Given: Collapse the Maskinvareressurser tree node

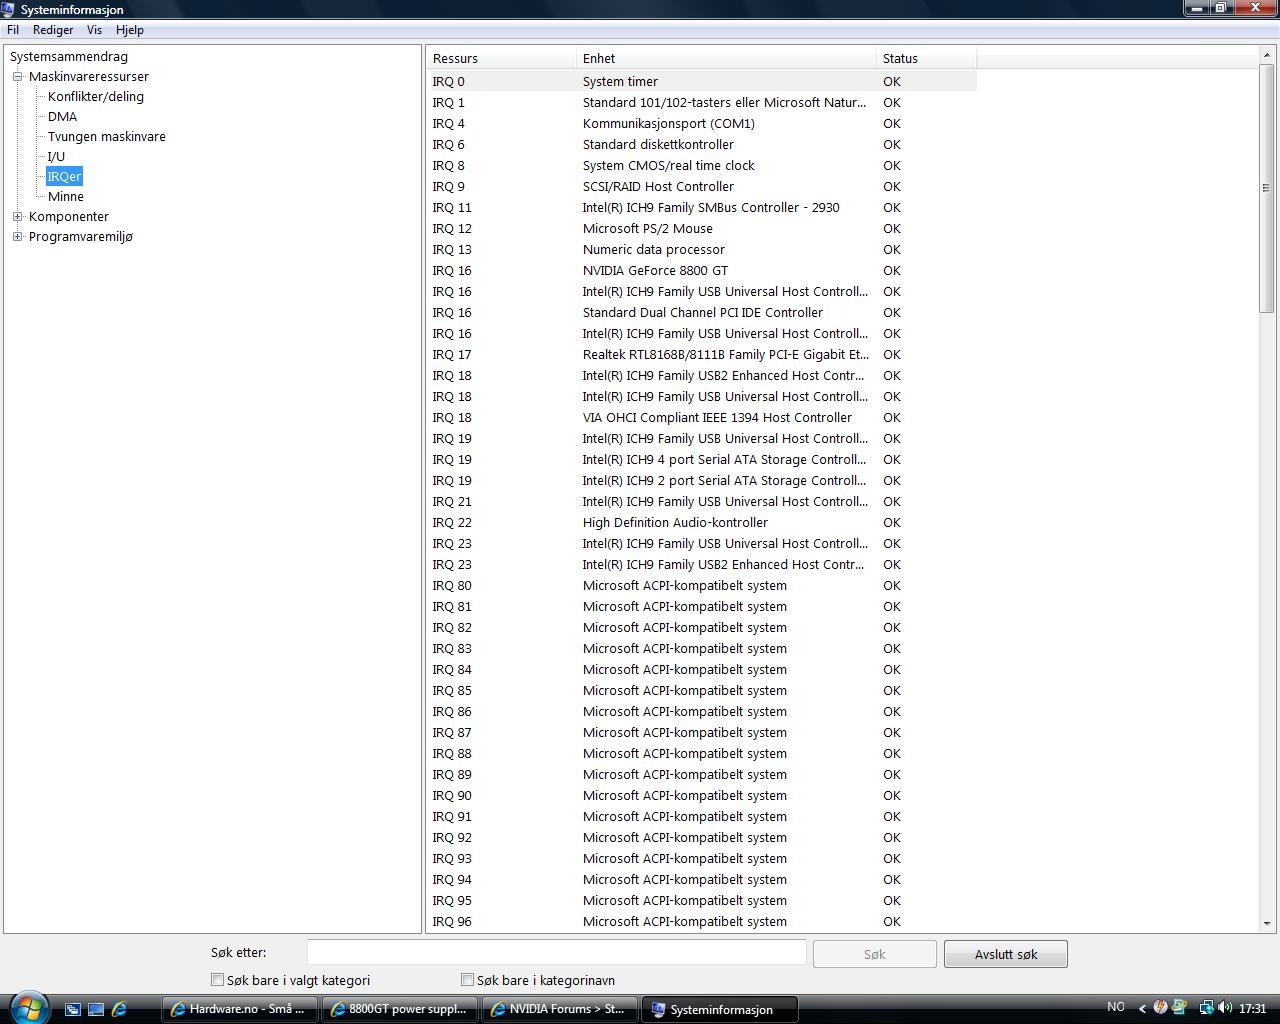Looking at the screenshot, I should [17, 76].
